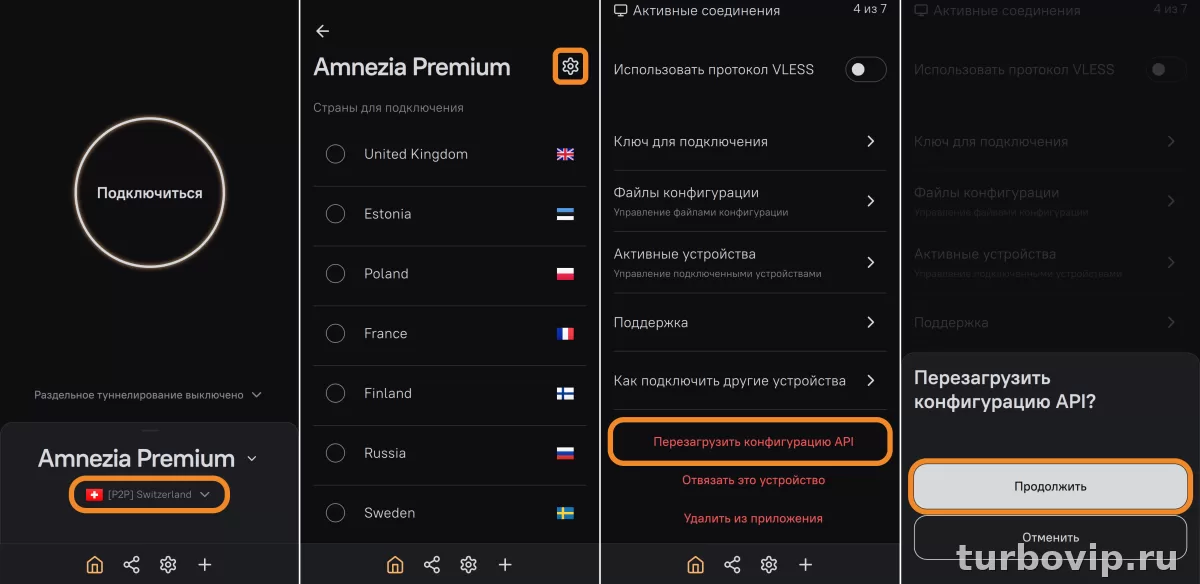Viewport: 1200px width, 584px height.
Task: Click the home icon in the bottom navigation
Action: (94, 564)
